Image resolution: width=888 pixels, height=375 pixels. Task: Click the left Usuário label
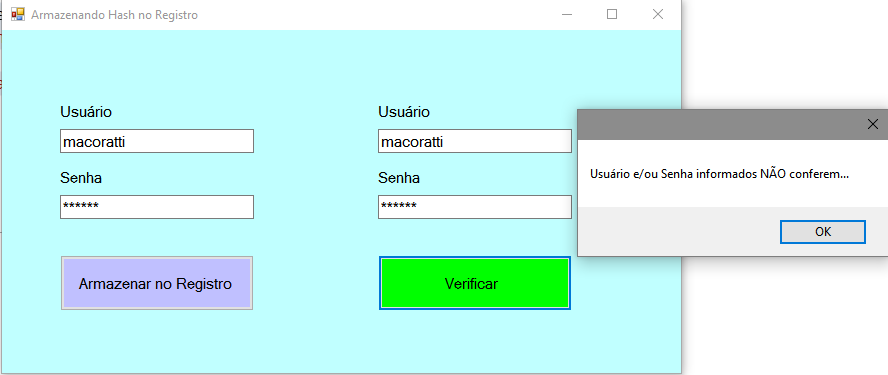[x=86, y=112]
